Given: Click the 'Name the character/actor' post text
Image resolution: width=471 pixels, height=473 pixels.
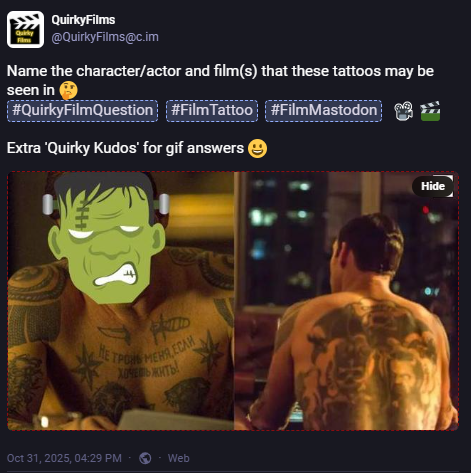Looking at the screenshot, I should (220, 80).
